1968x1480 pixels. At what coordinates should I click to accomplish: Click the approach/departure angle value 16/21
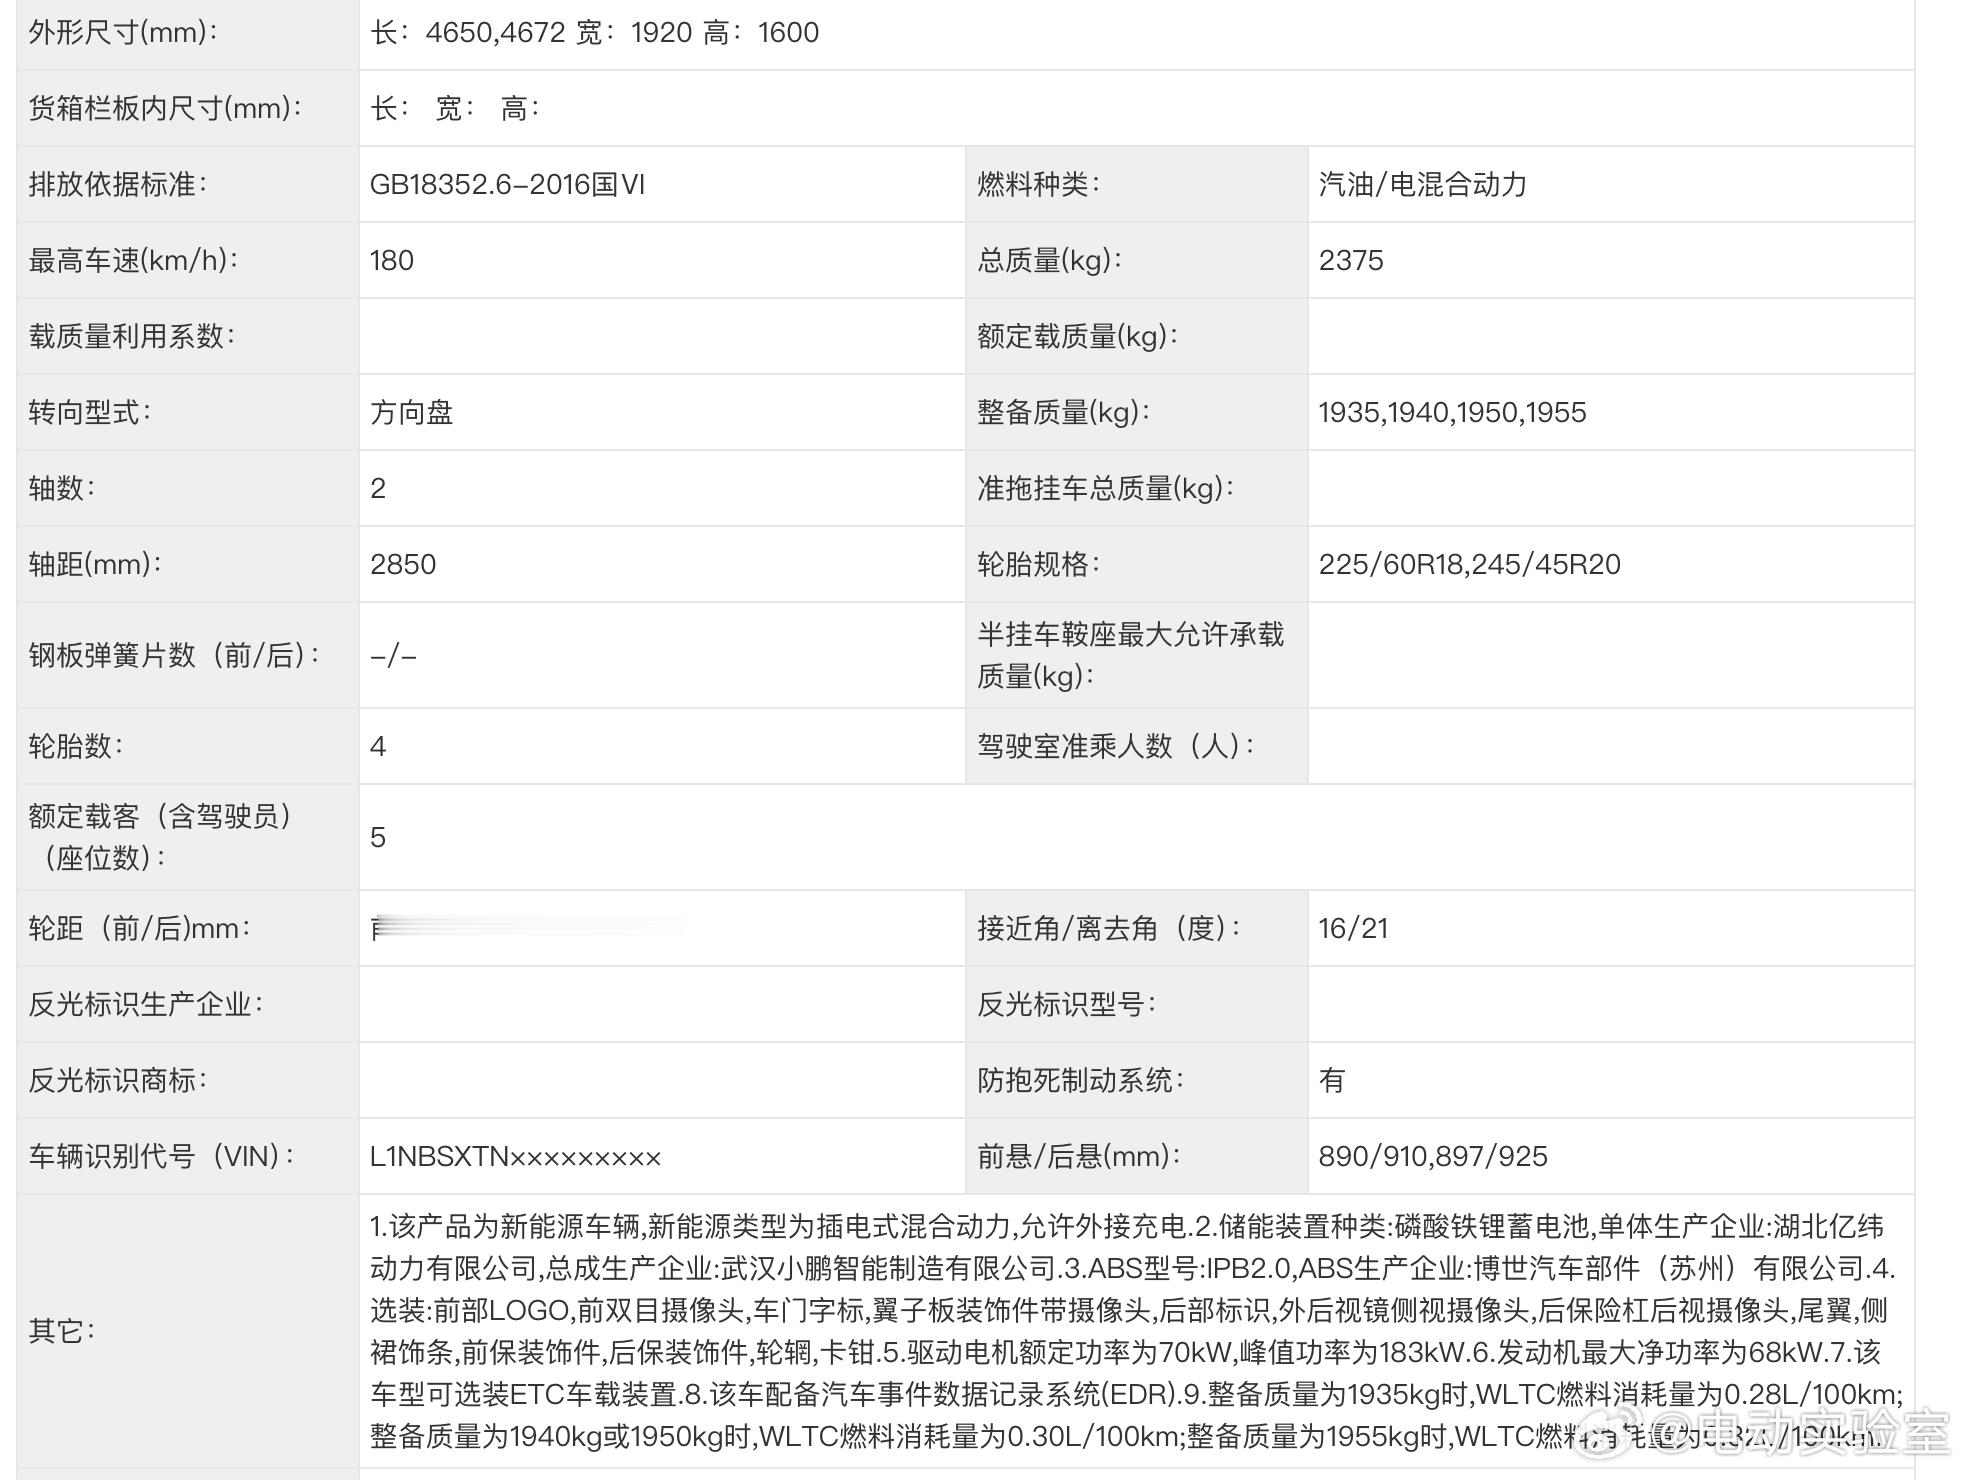pos(1353,928)
